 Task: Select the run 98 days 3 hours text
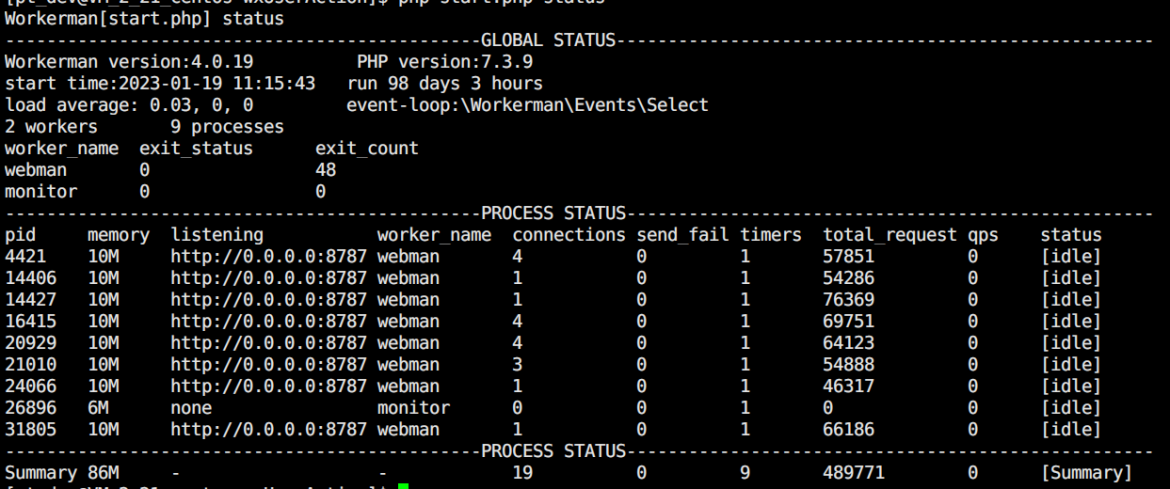445,84
